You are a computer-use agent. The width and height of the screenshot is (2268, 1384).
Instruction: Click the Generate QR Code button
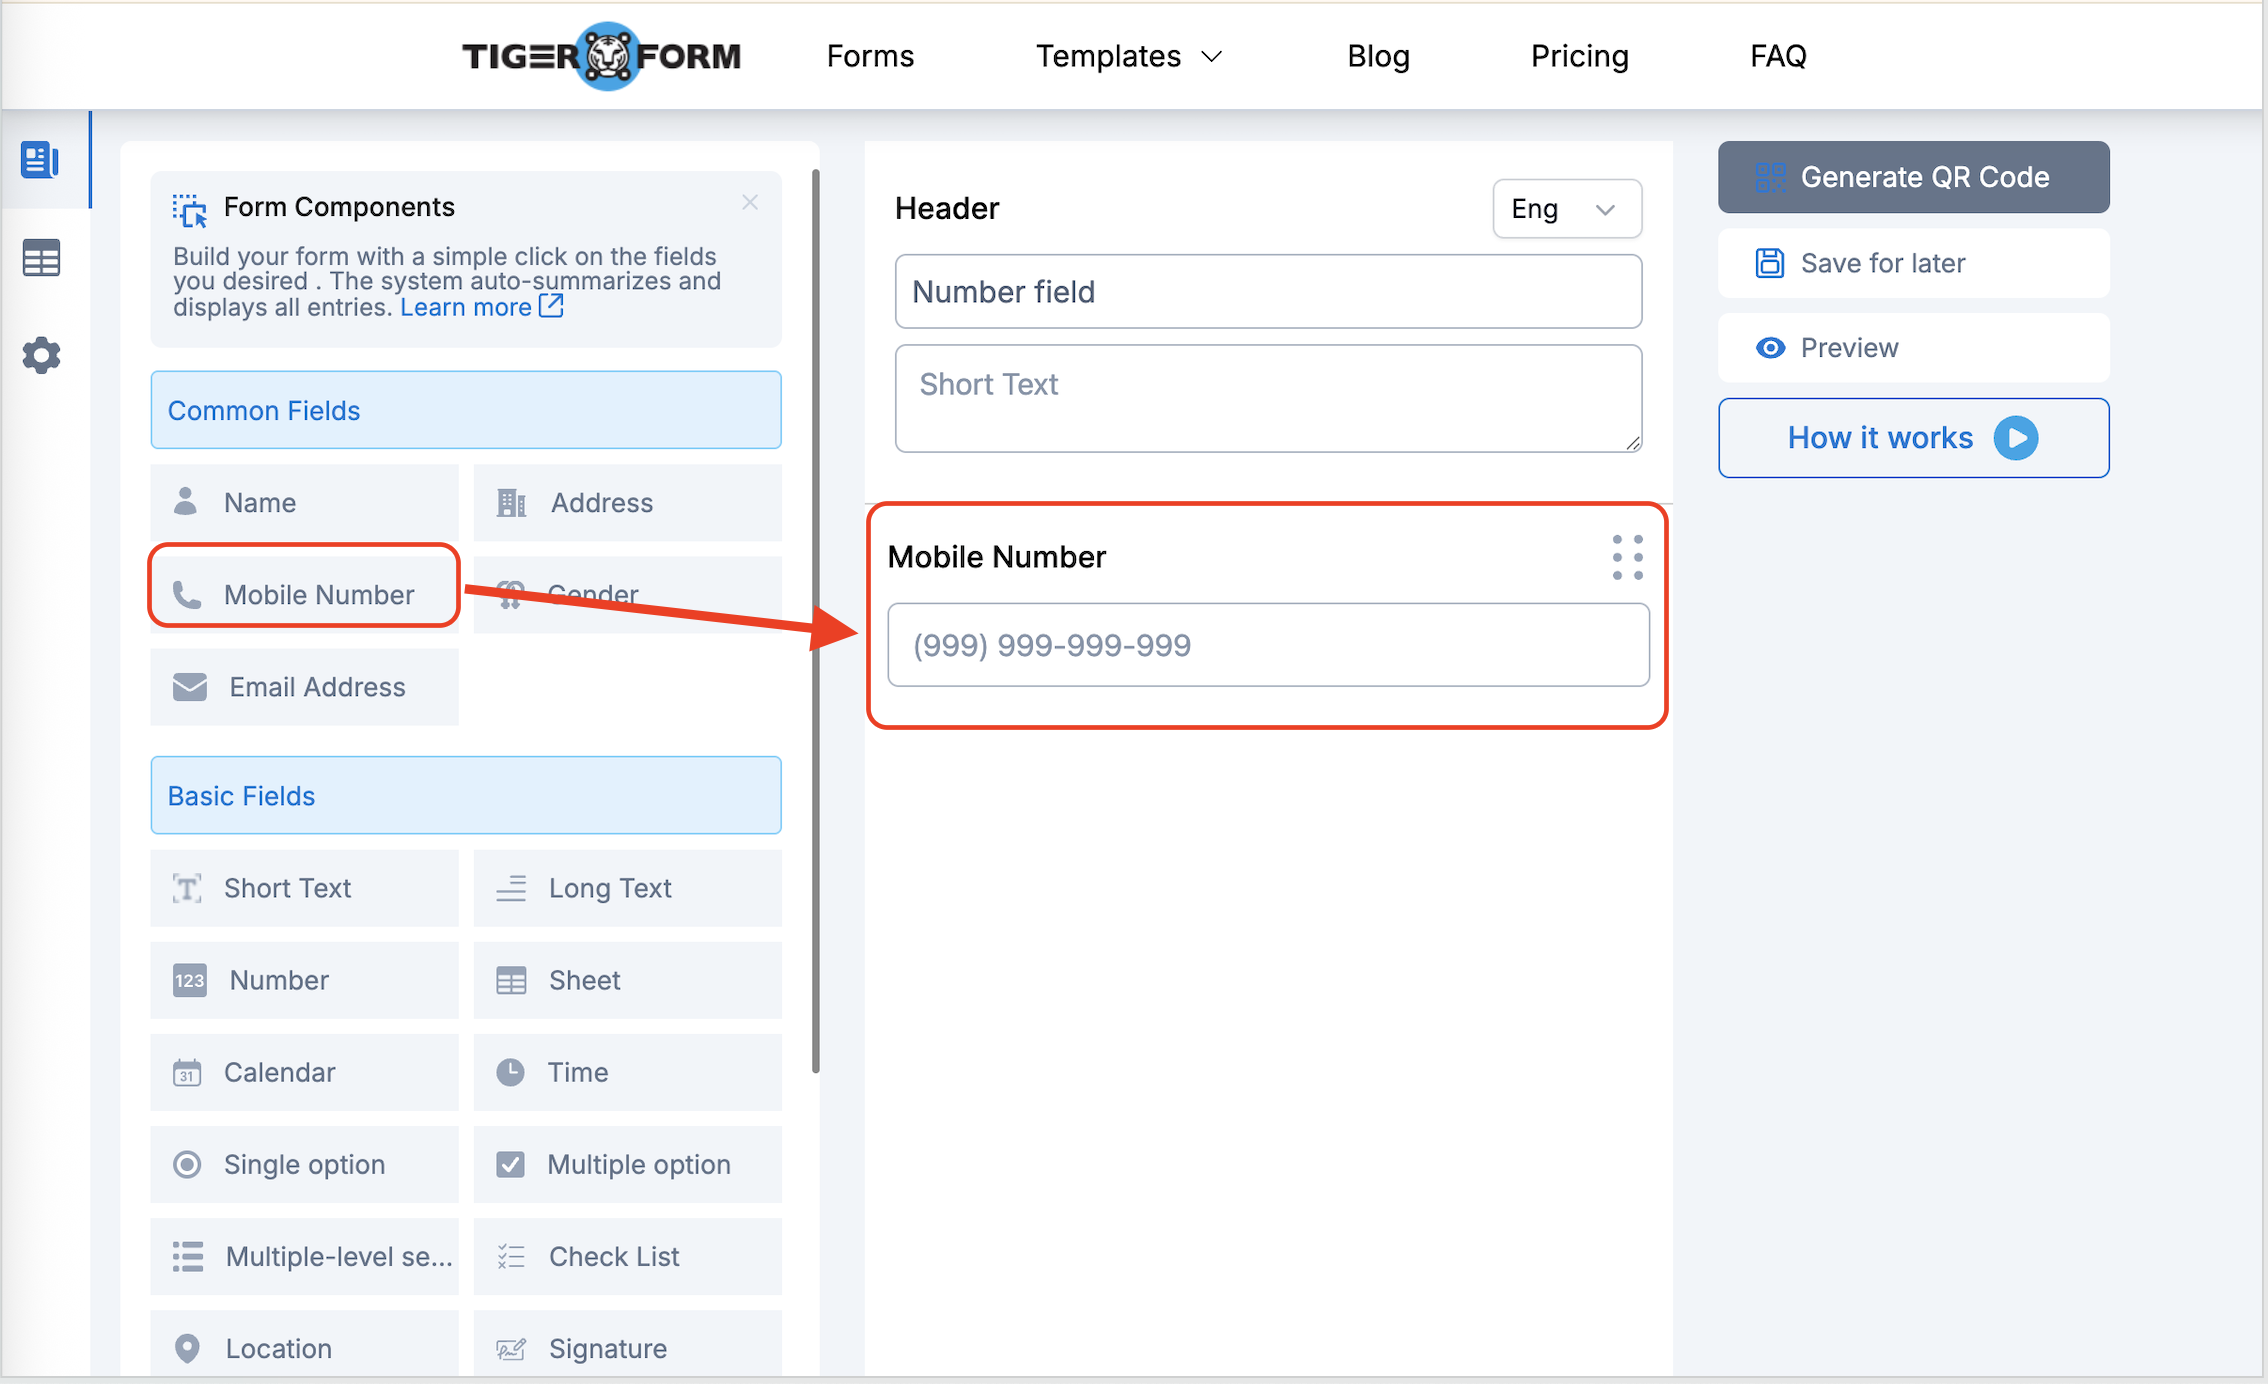(x=1913, y=177)
